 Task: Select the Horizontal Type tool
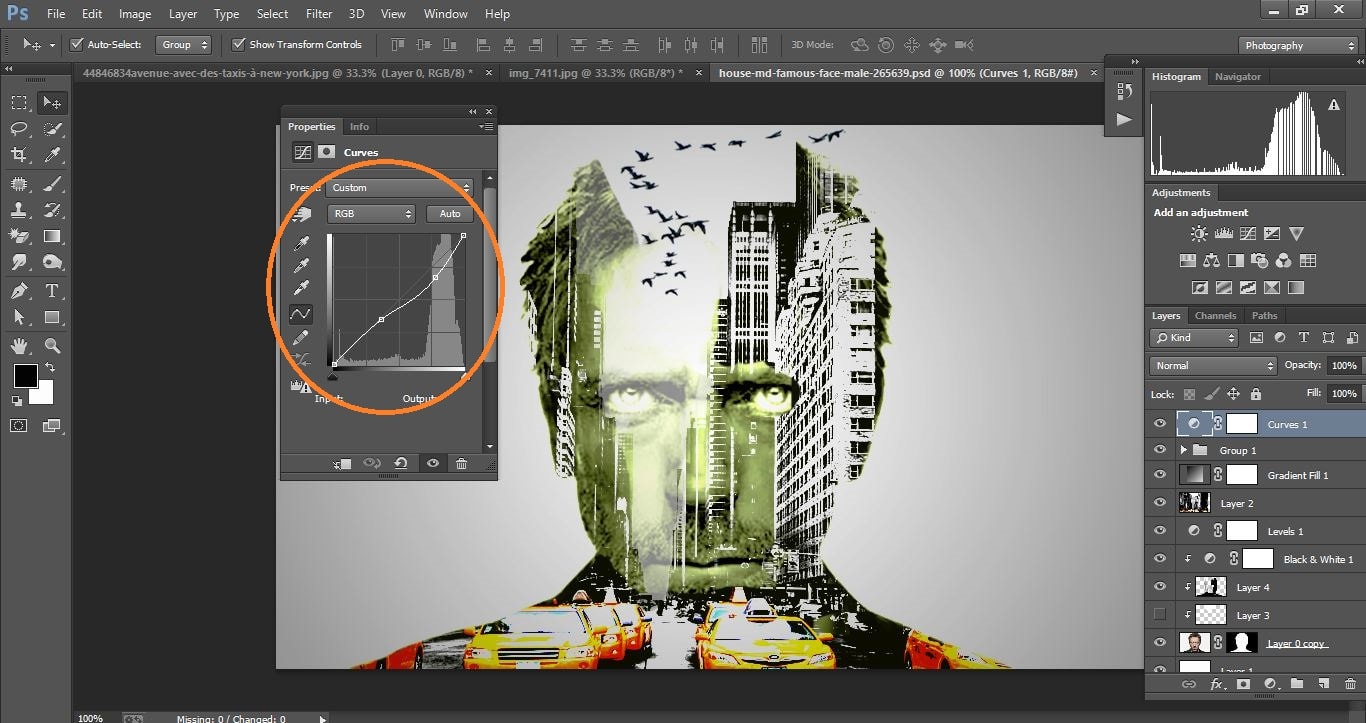click(x=51, y=291)
